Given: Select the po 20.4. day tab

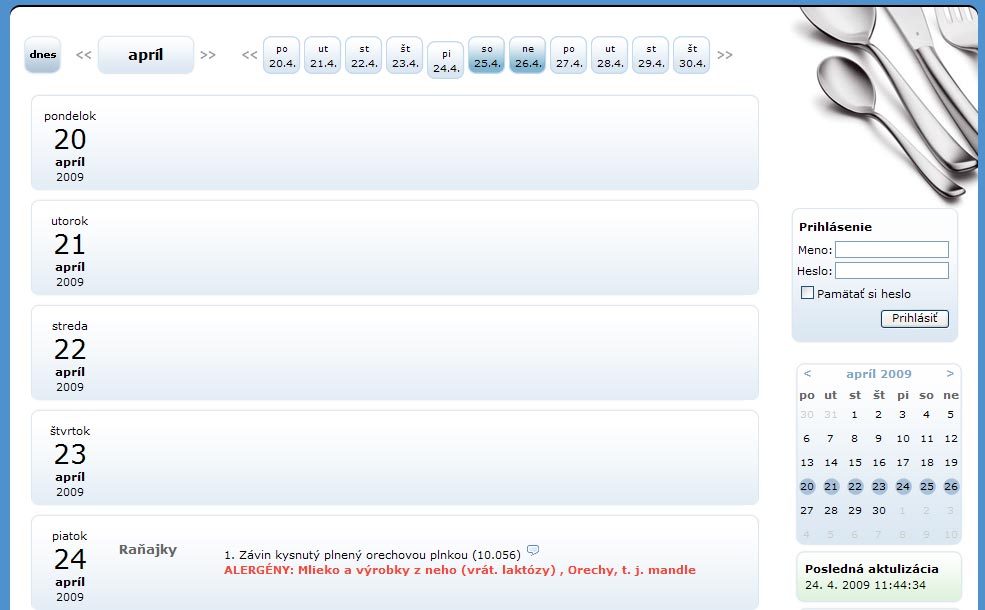Looking at the screenshot, I should coord(282,55).
